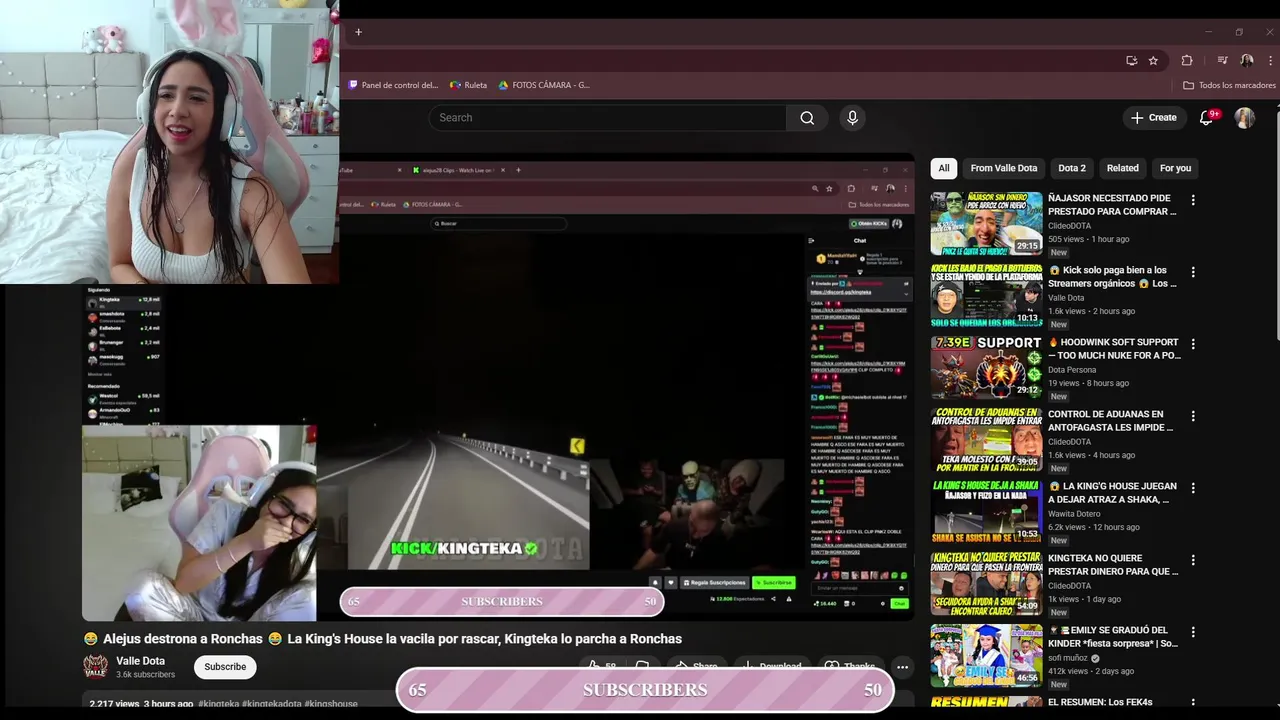The width and height of the screenshot is (1280, 720).
Task: Click the #kingshouse hashtag
Action: 331,704
